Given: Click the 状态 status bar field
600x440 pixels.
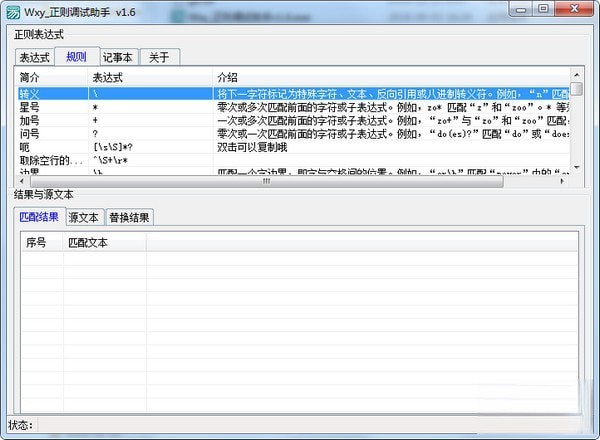Looking at the screenshot, I should [308, 425].
